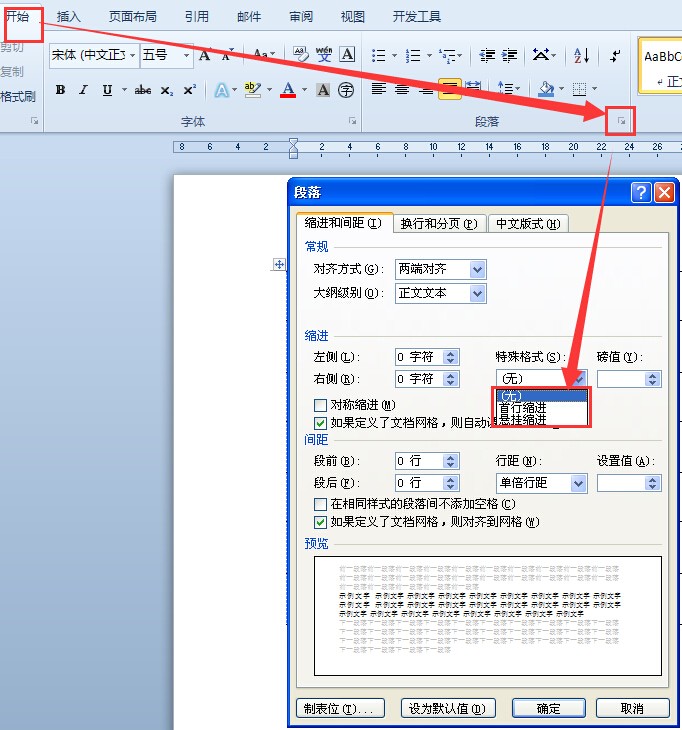
Task: Cancel with the 取消 button
Action: 632,709
